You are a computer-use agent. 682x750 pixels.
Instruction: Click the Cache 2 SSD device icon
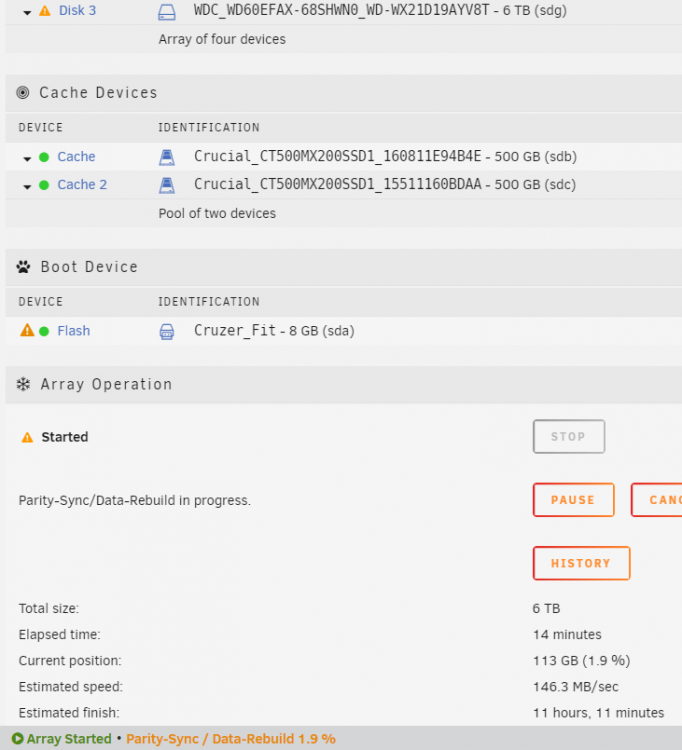(x=166, y=185)
